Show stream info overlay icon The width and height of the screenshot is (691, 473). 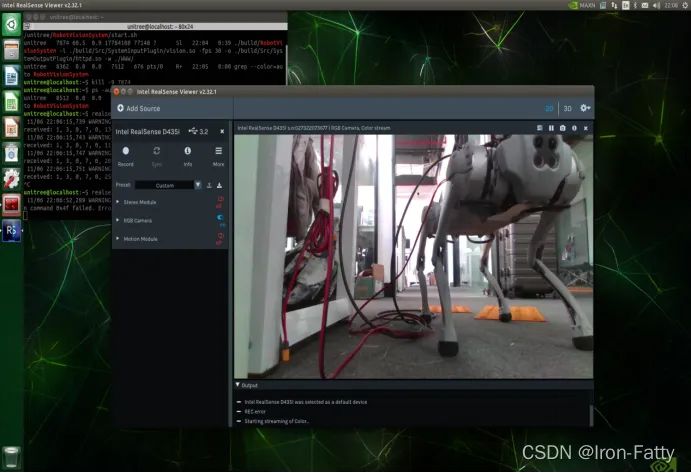(574, 128)
